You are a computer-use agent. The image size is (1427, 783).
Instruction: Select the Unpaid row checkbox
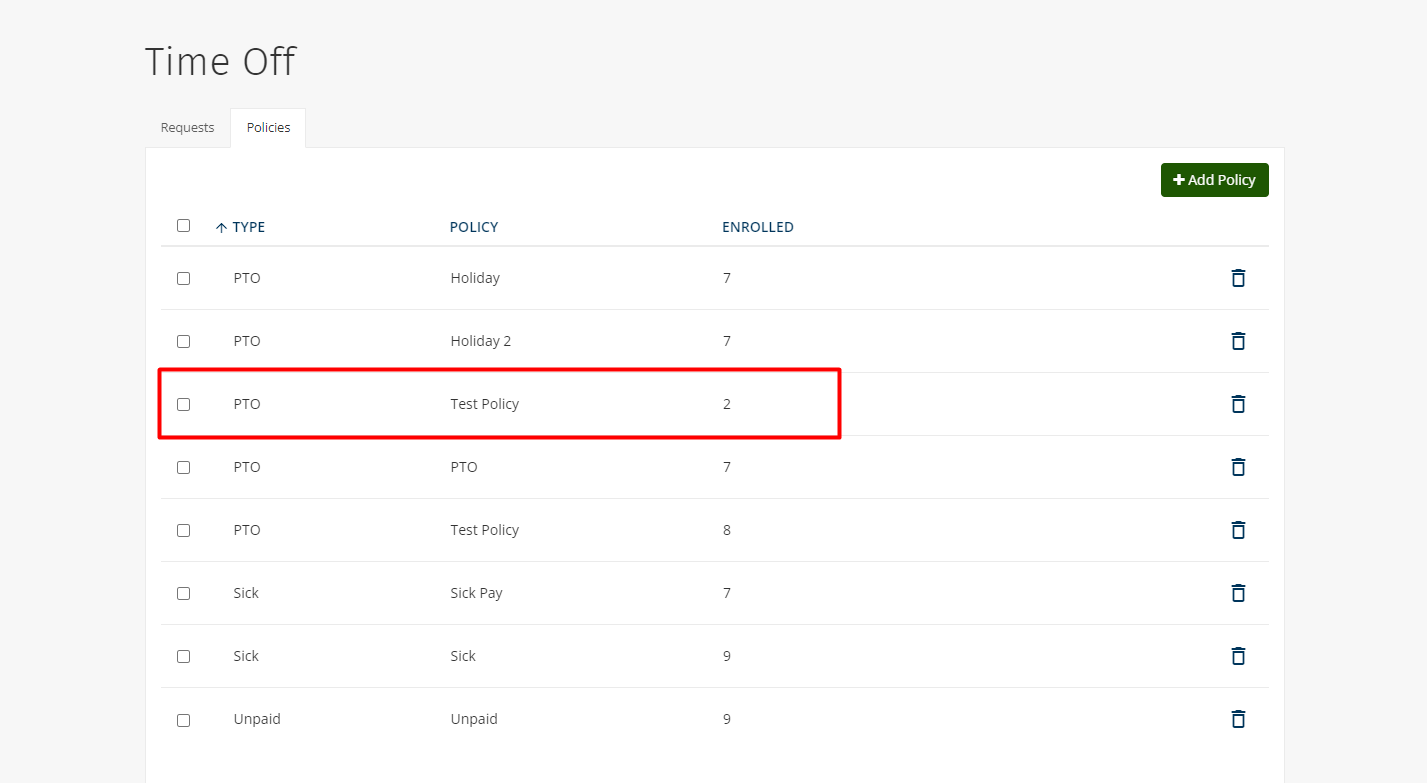point(183,720)
